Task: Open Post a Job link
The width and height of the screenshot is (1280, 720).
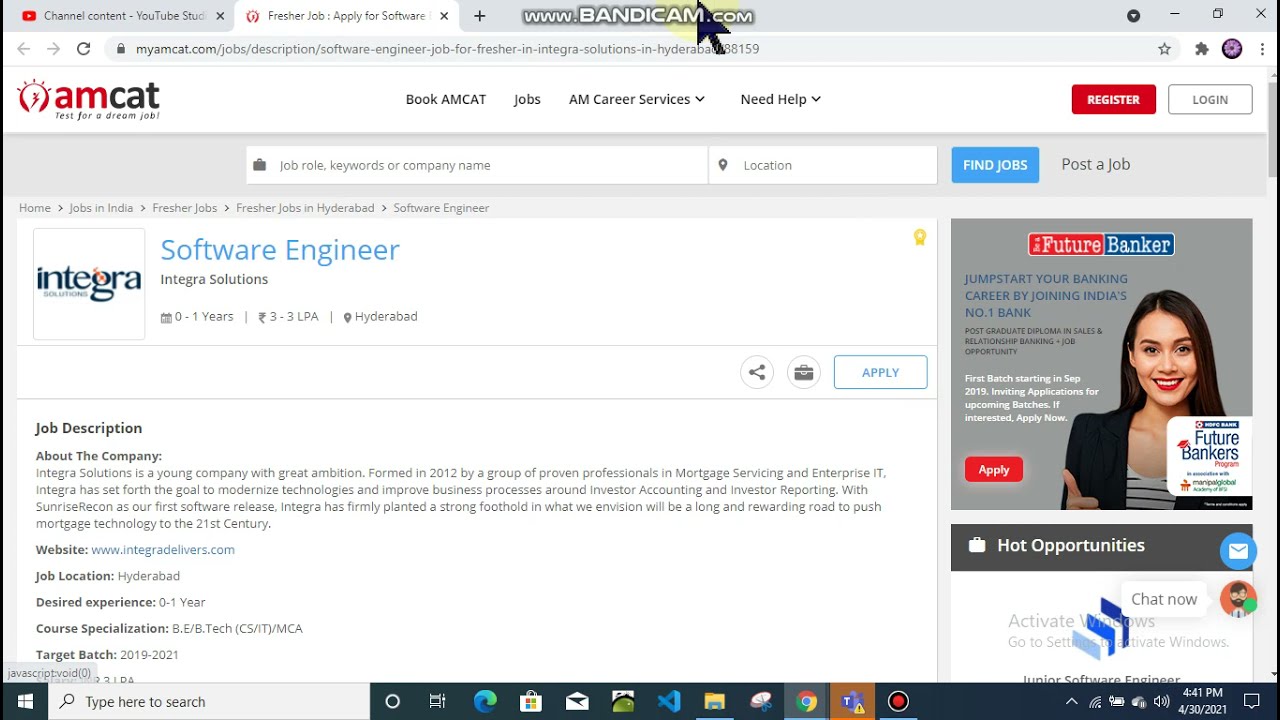Action: pos(1095,164)
